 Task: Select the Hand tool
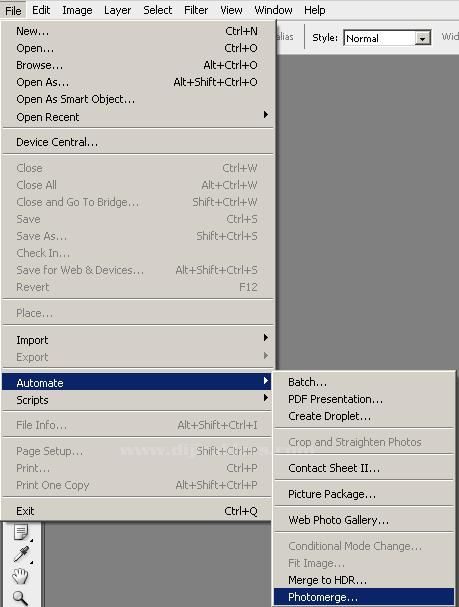click(x=20, y=576)
